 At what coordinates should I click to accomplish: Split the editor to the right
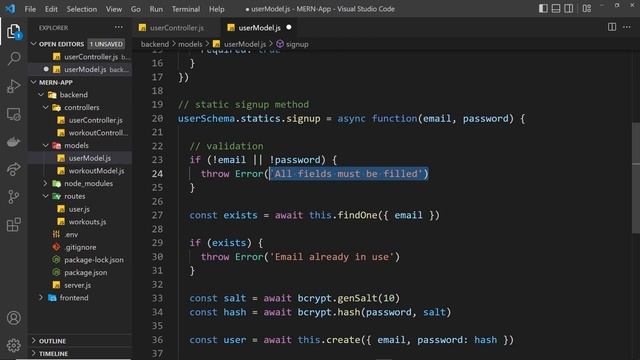611,27
